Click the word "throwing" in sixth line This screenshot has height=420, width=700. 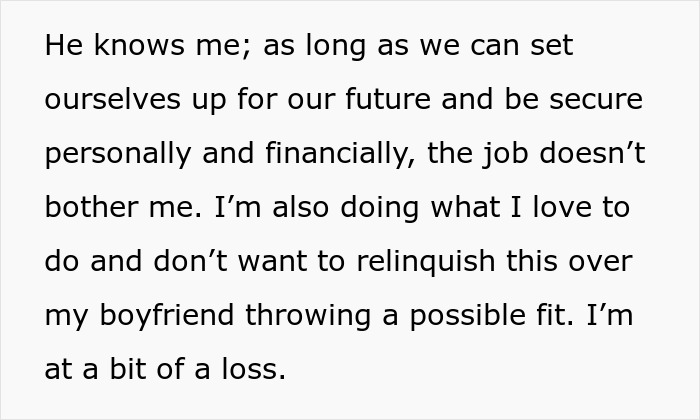308,316
